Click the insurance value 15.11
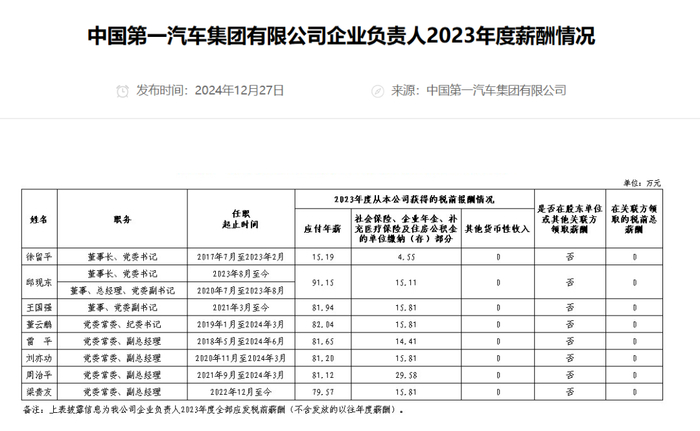The image size is (700, 431). [x=406, y=283]
